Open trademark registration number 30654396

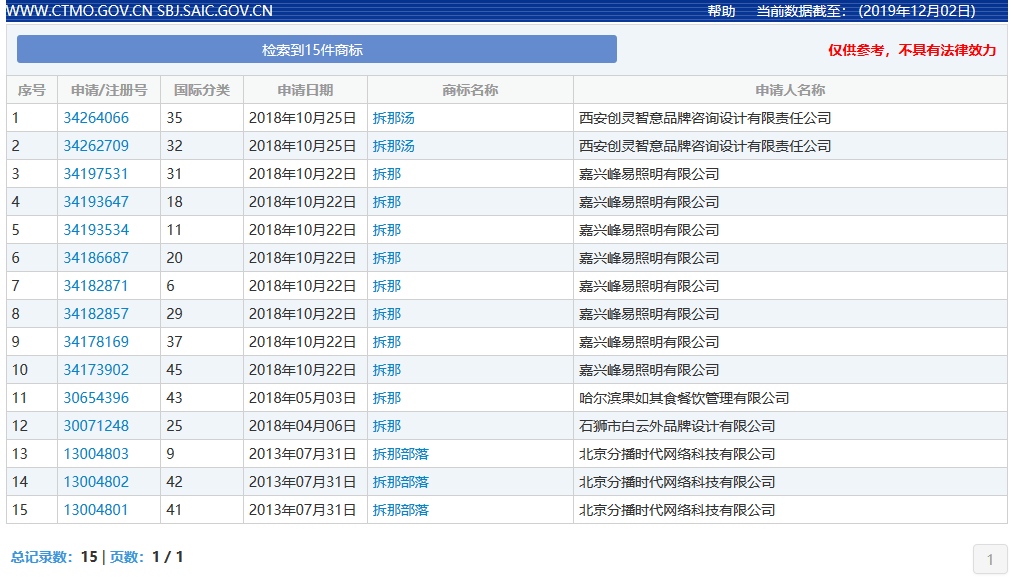[x=94, y=397]
